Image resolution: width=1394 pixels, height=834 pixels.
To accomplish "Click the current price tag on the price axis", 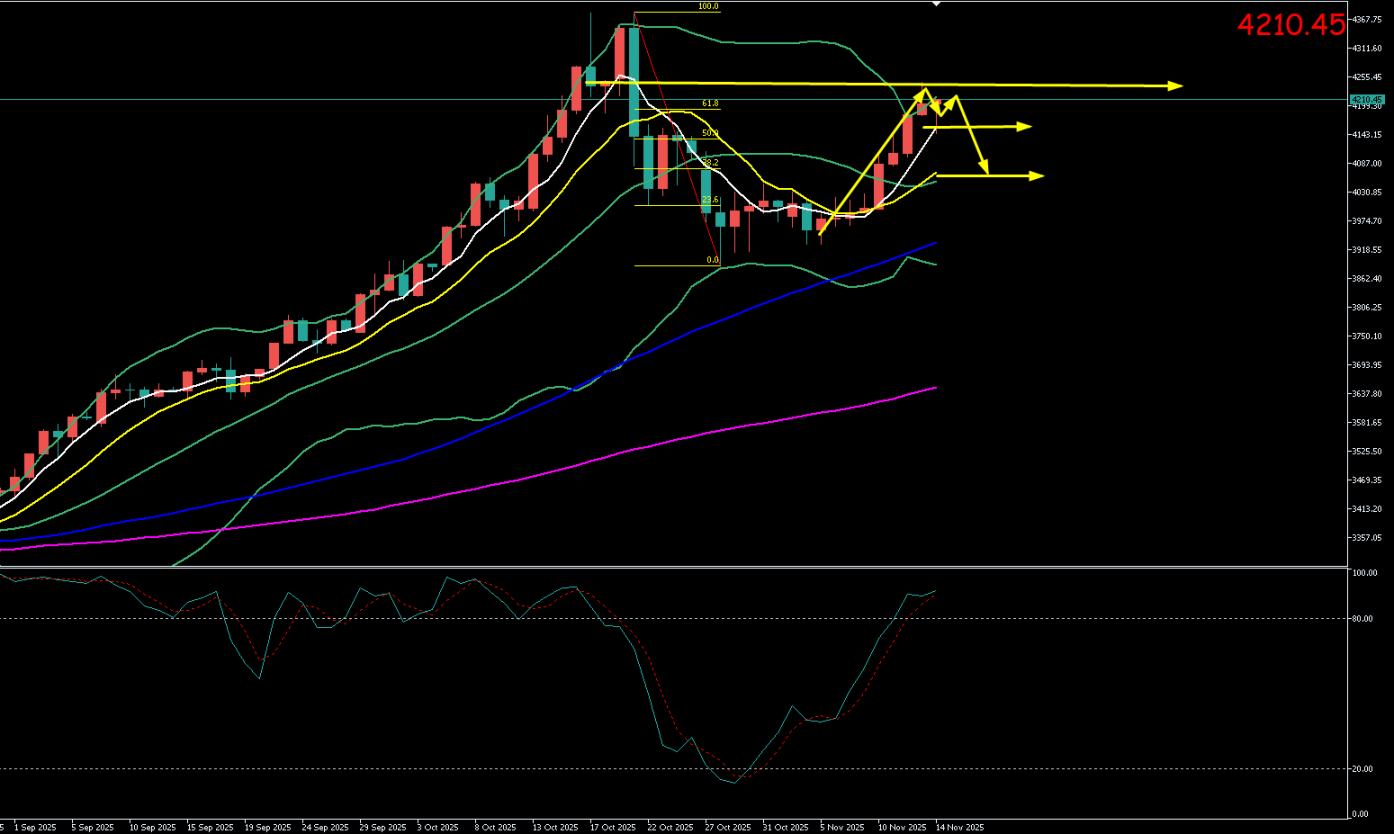I will 1365,100.
